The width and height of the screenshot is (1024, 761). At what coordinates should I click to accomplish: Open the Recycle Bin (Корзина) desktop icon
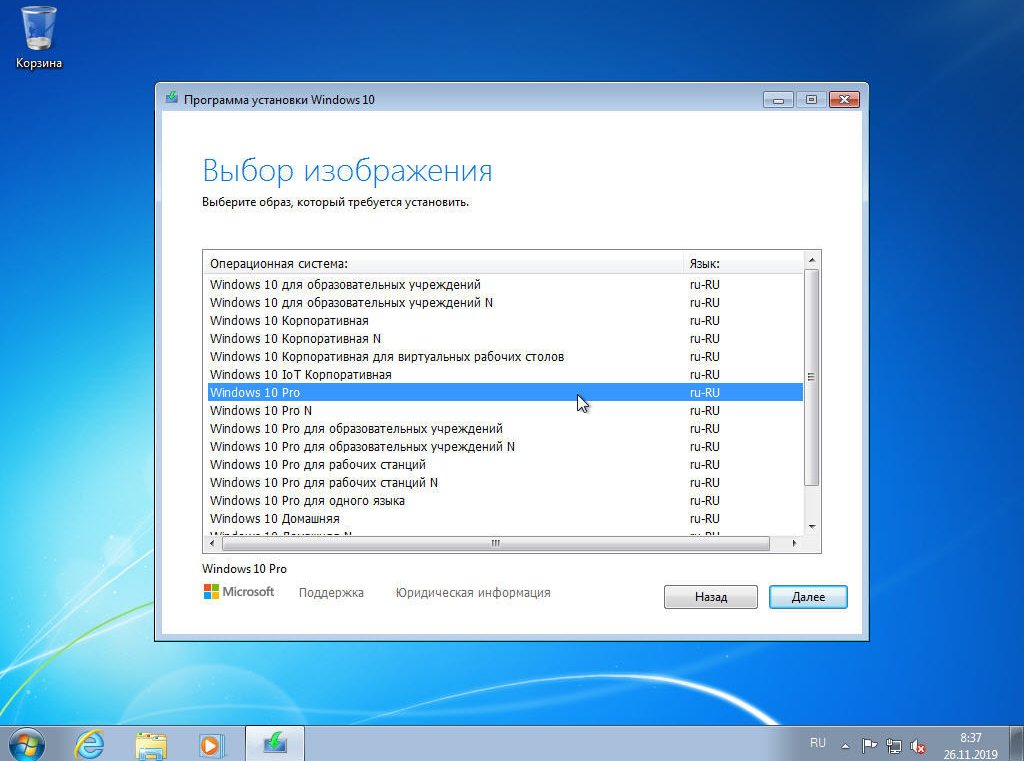tap(39, 37)
